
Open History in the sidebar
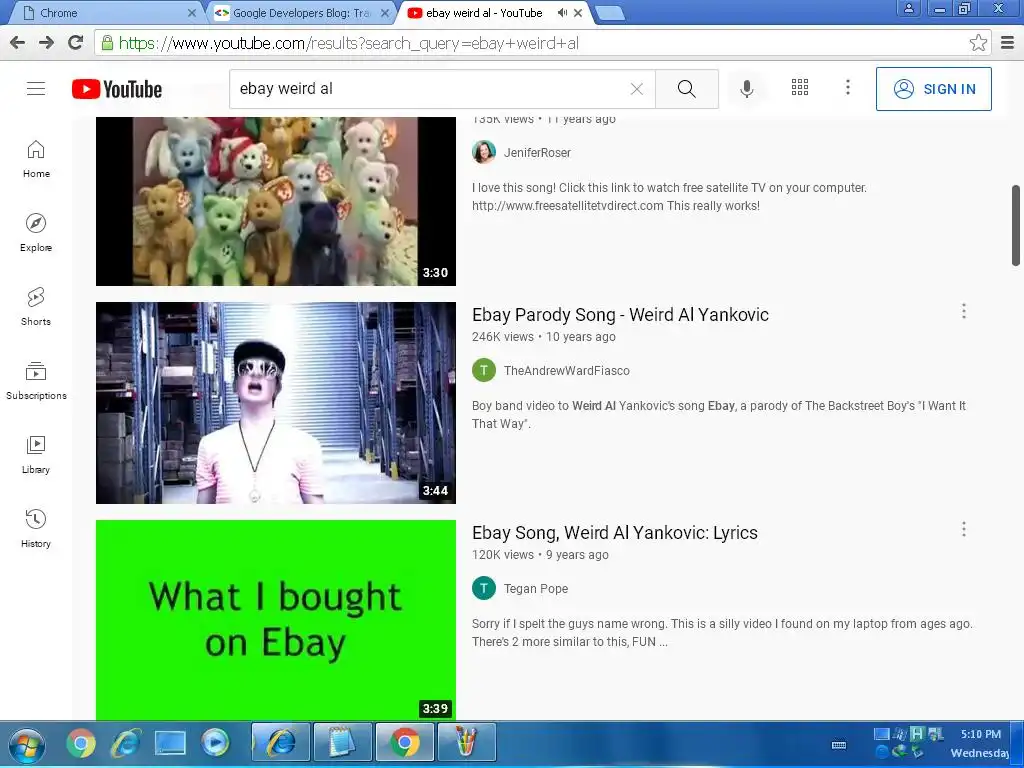[x=36, y=529]
